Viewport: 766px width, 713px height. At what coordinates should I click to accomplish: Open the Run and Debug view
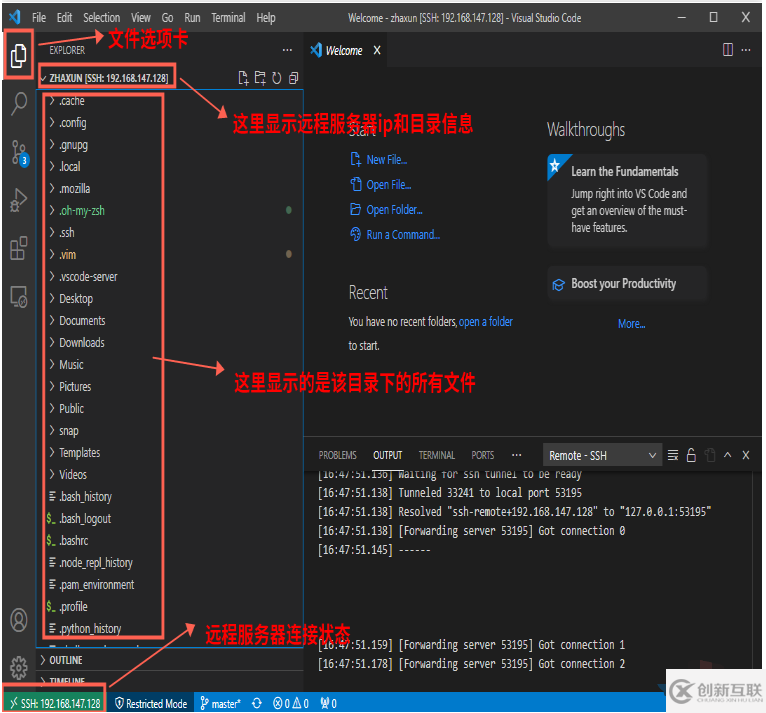(18, 200)
